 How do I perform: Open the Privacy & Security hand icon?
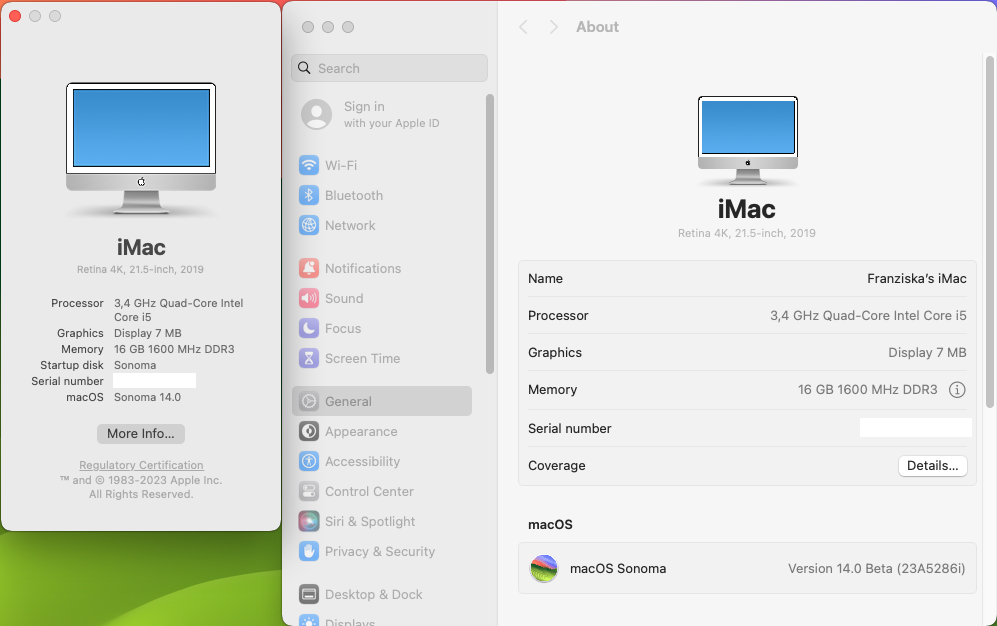click(x=309, y=551)
